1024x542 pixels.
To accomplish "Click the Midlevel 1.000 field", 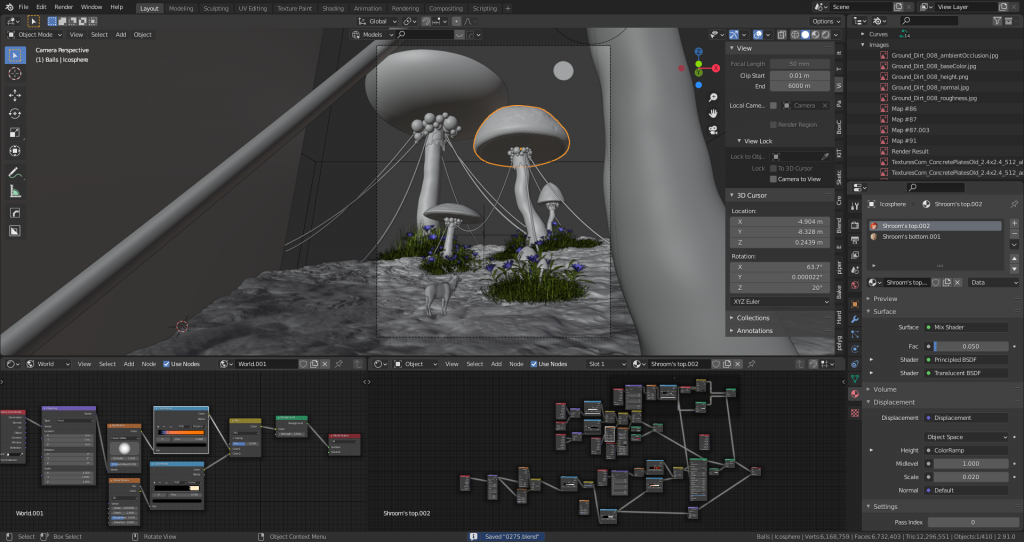I will pyautogui.click(x=970, y=464).
